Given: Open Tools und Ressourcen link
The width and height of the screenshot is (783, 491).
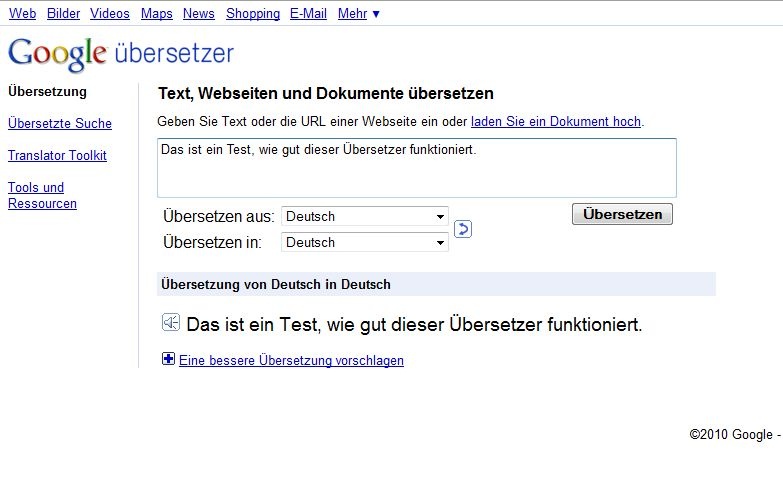Looking at the screenshot, I should (x=42, y=195).
